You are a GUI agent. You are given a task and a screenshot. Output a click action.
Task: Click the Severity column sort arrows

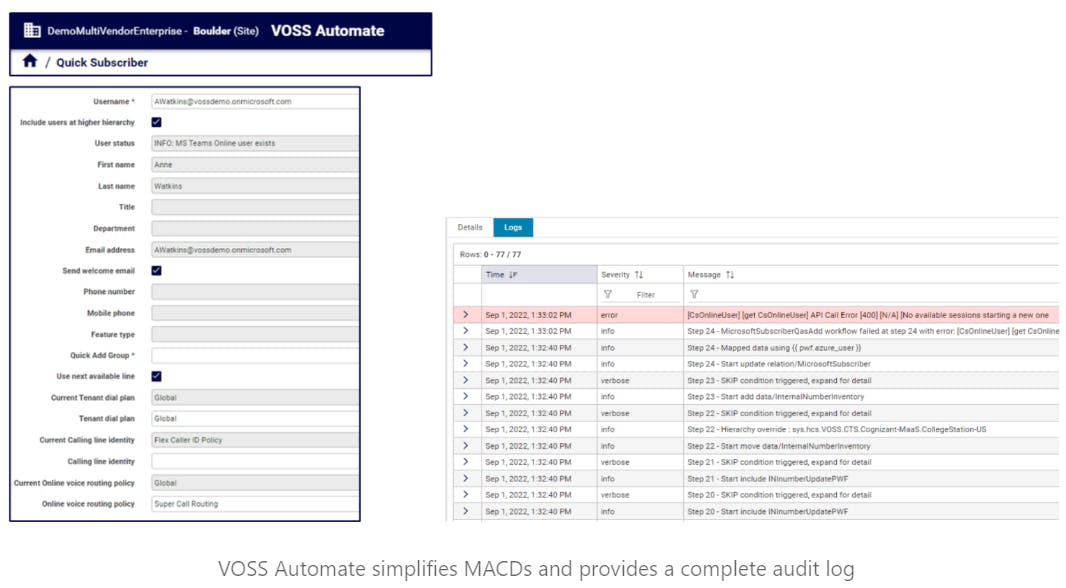click(x=639, y=274)
